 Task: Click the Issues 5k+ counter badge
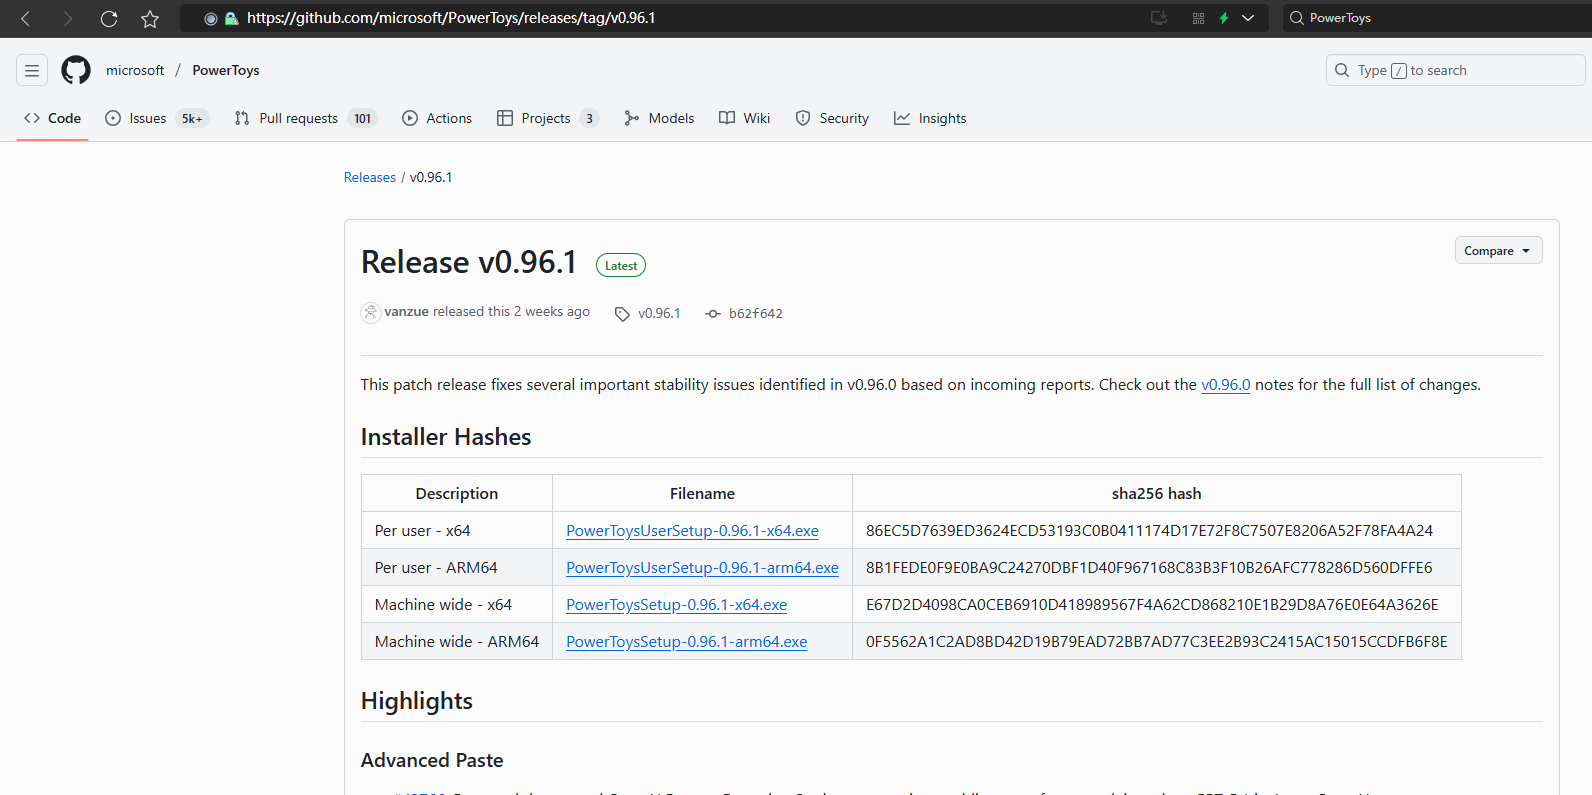pos(192,118)
